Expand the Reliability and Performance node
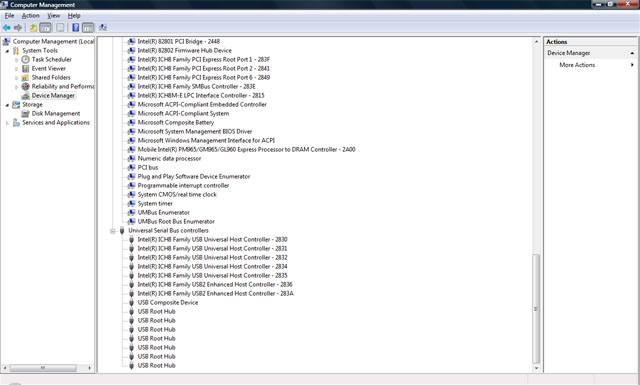The height and width of the screenshot is (385, 640). (16, 87)
